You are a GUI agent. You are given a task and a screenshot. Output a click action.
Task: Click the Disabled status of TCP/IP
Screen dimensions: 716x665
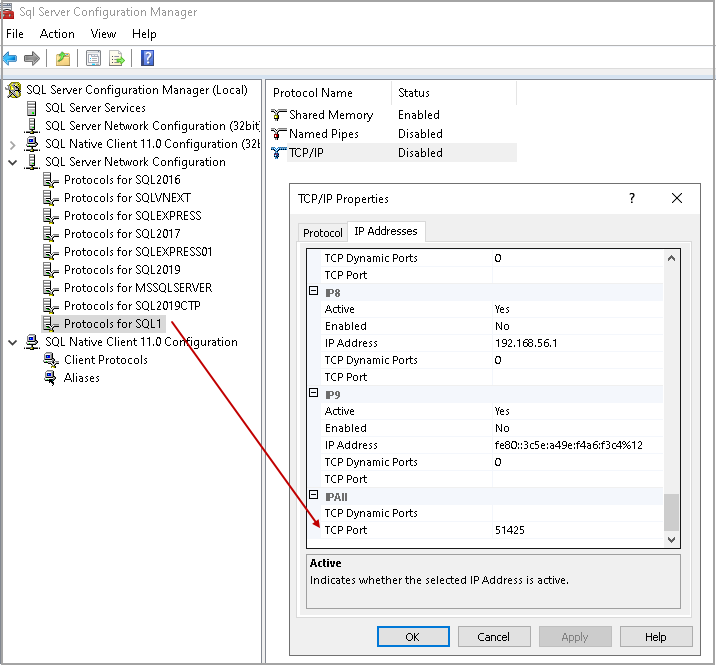[420, 153]
